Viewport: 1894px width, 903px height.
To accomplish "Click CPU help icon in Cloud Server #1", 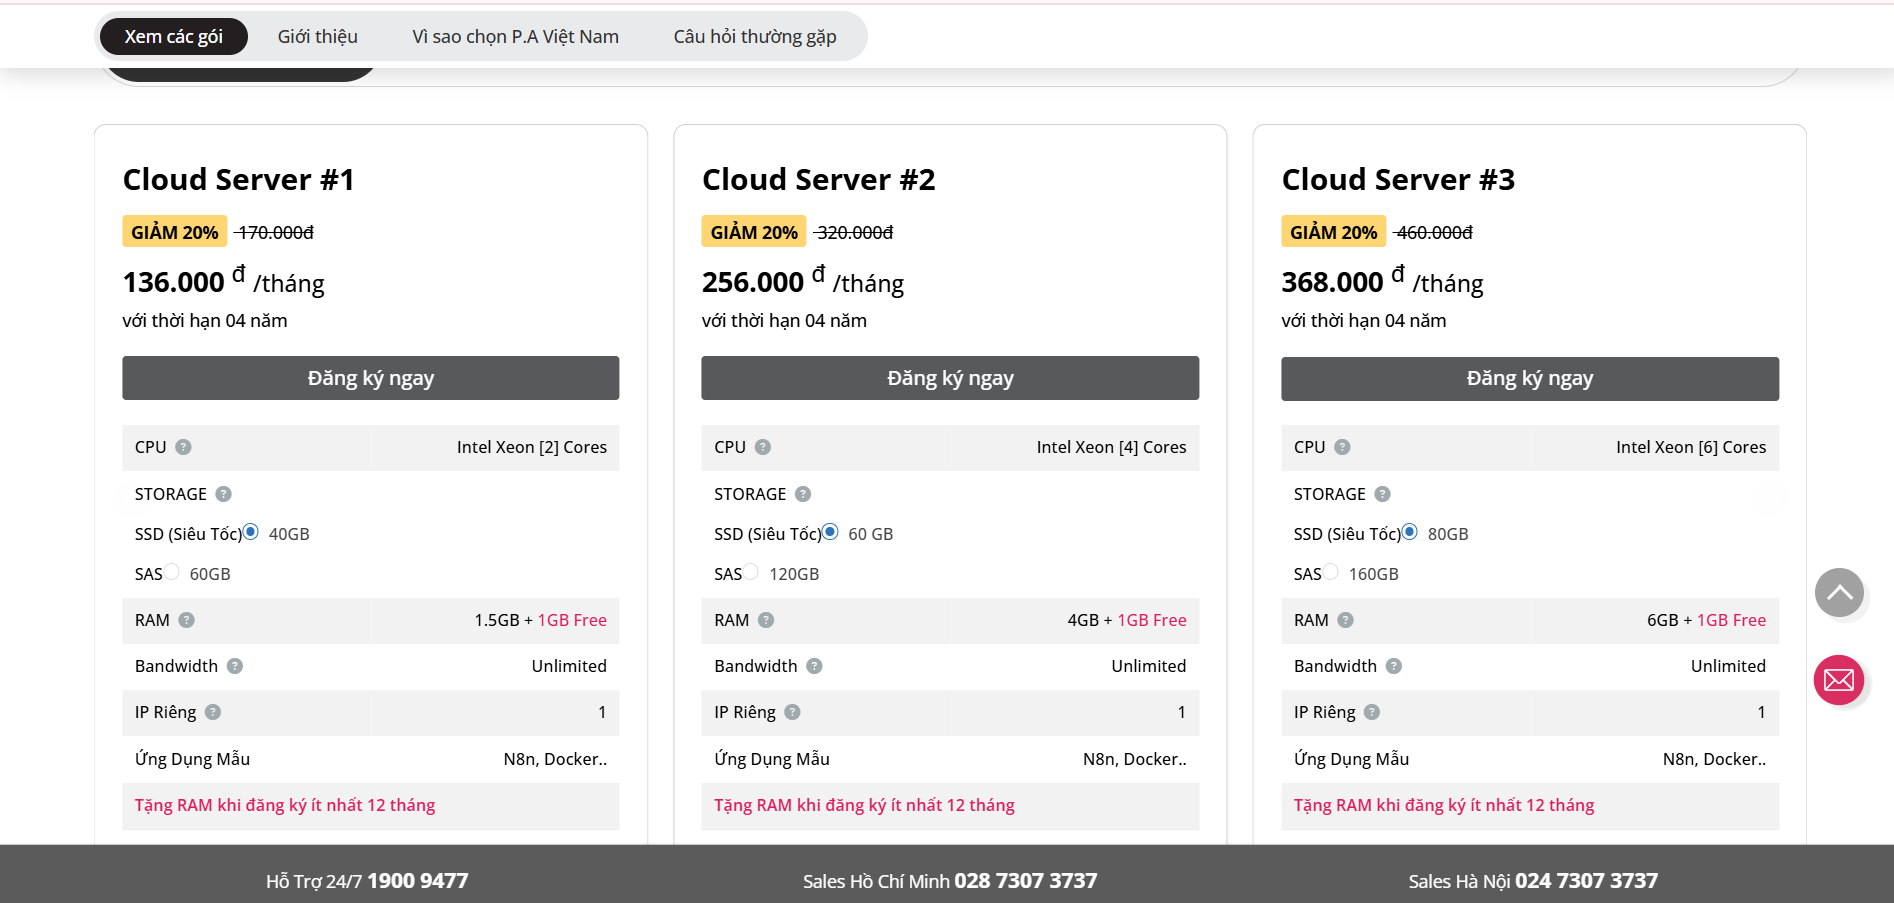I will pyautogui.click(x=183, y=447).
